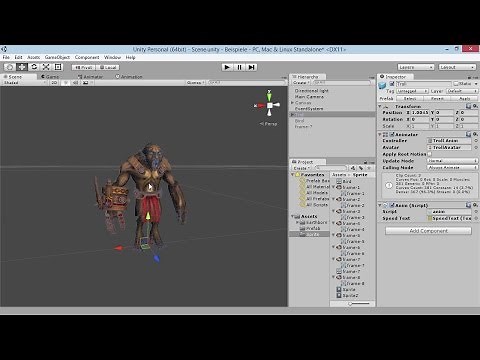Open the Window menu
Screen dimensions: 480x360
click(x=112, y=57)
